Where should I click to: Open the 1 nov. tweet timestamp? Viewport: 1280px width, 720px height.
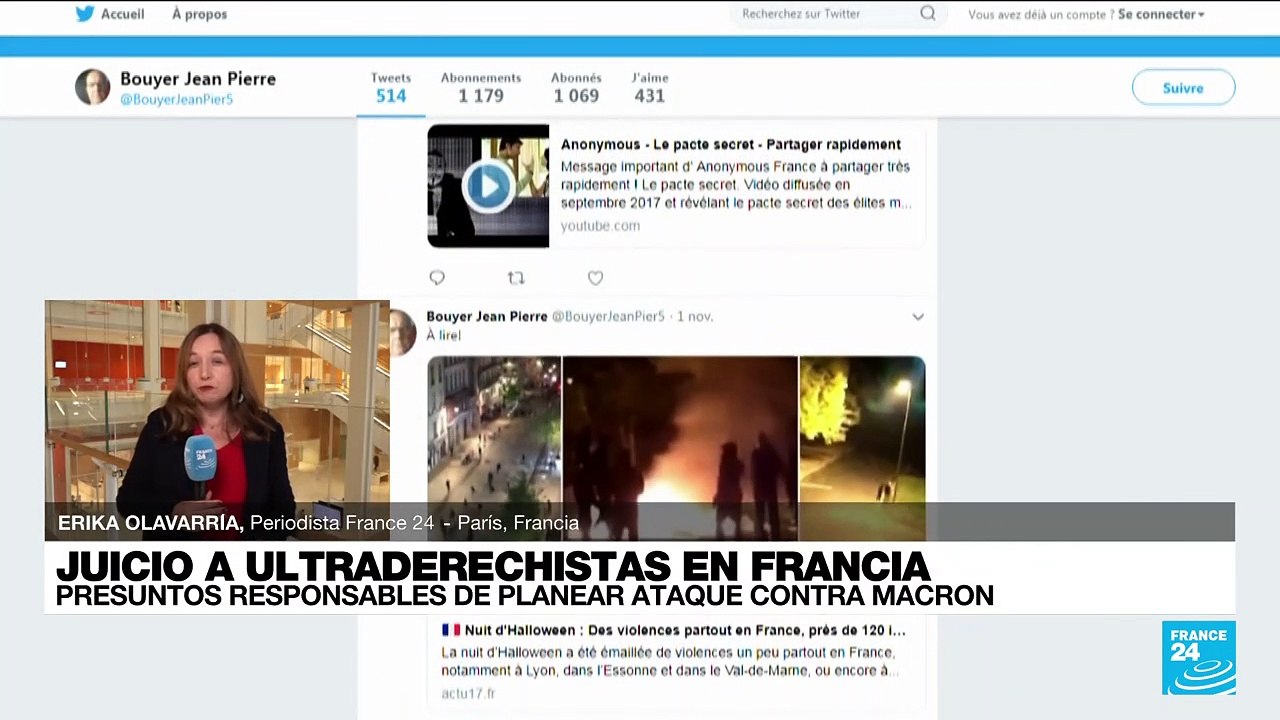coord(695,316)
